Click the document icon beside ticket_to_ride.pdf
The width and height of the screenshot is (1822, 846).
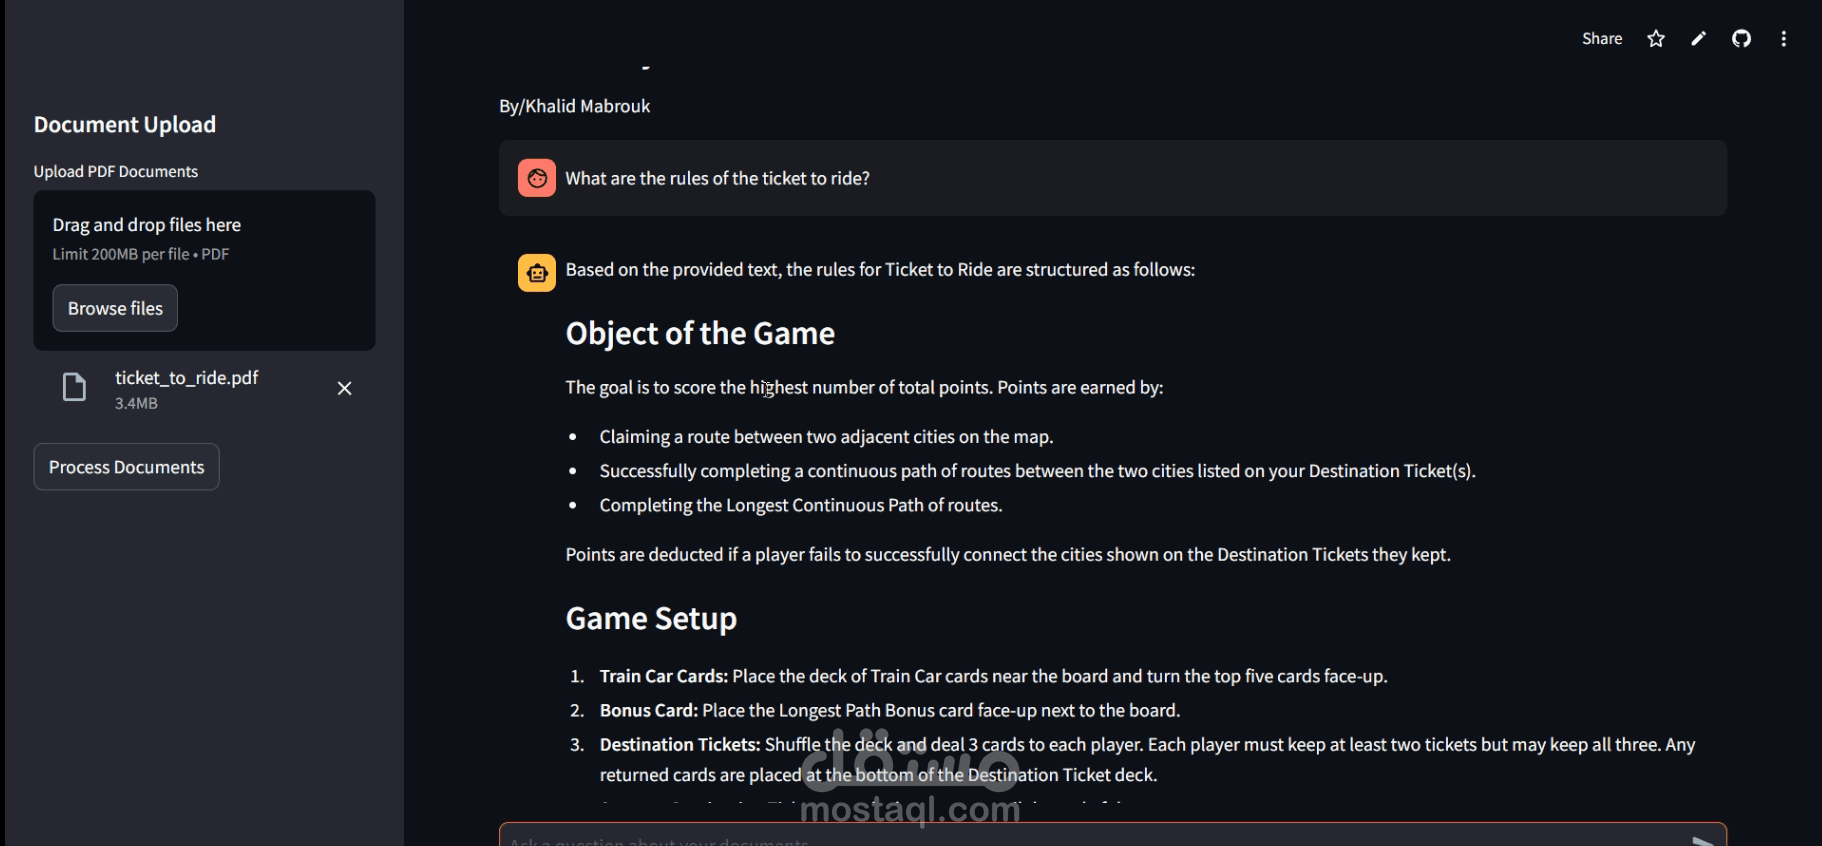74,388
